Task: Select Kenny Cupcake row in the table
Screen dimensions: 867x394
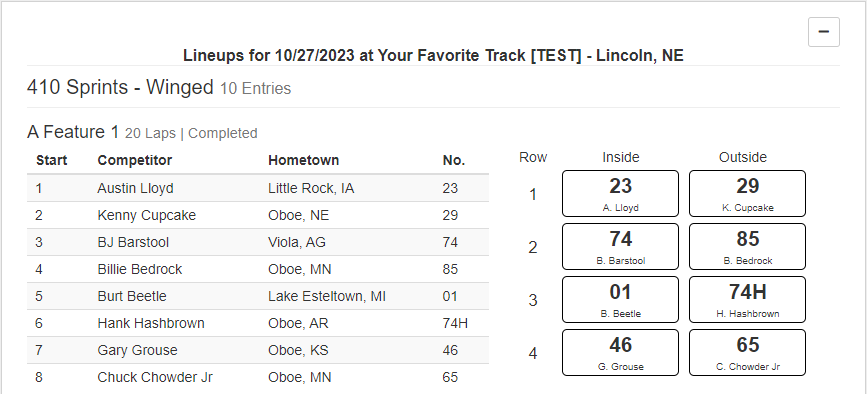Action: [258, 215]
